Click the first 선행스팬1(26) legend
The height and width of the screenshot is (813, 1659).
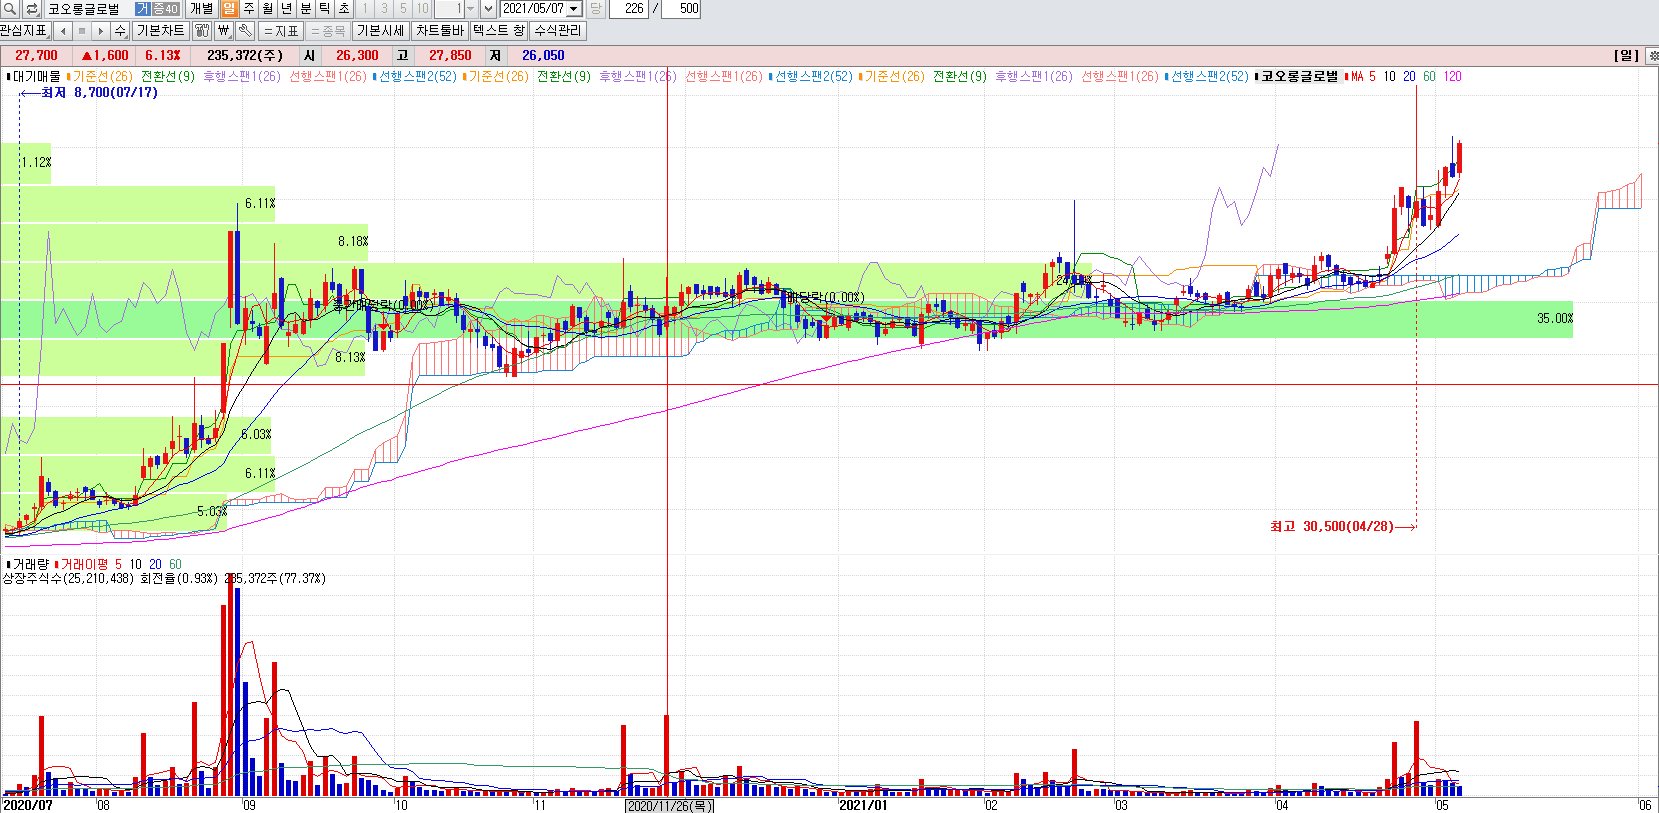coord(328,76)
